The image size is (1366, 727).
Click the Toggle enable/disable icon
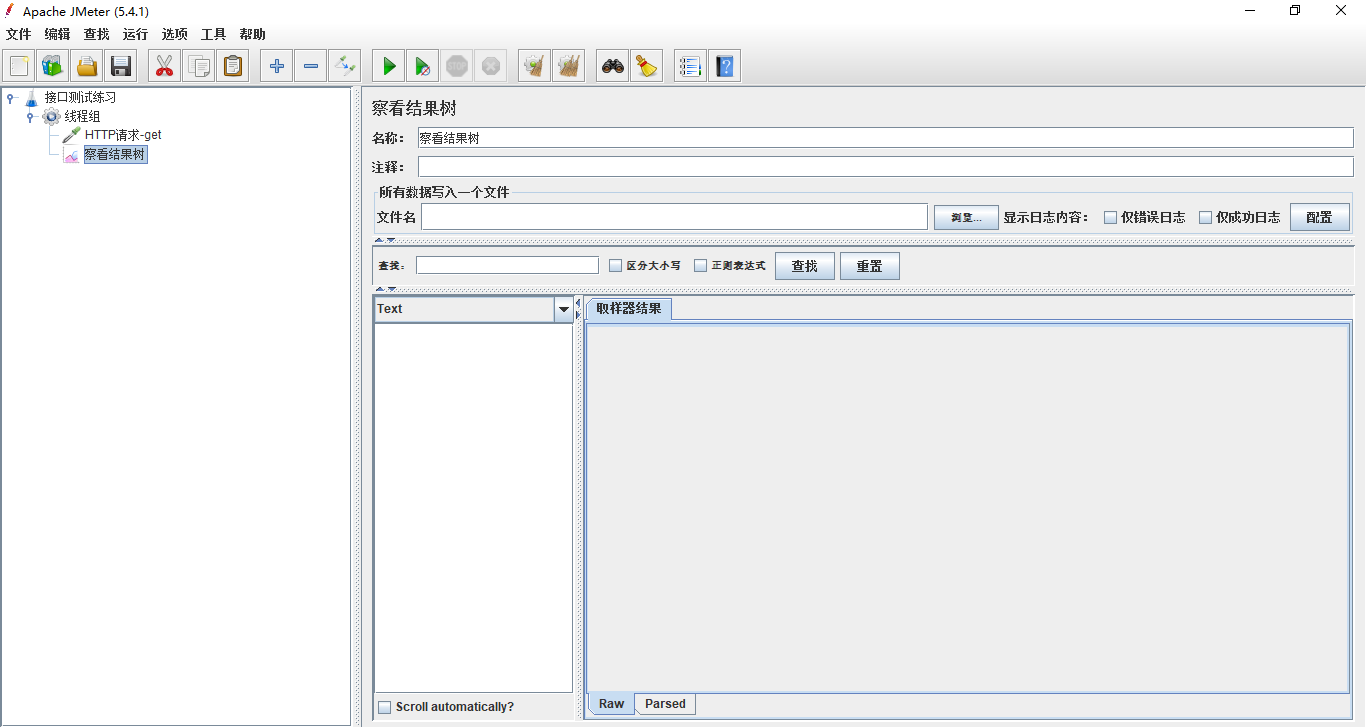345,66
